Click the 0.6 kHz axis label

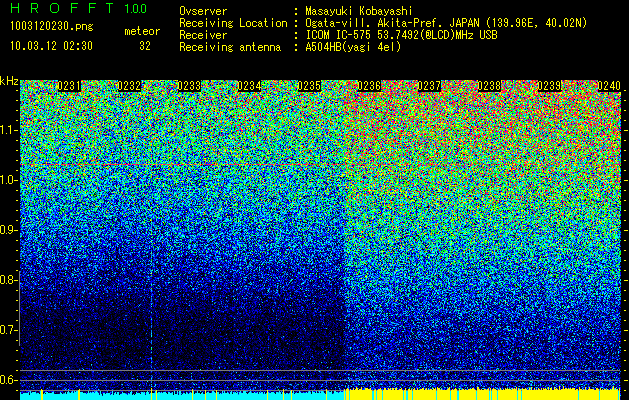click(8, 380)
